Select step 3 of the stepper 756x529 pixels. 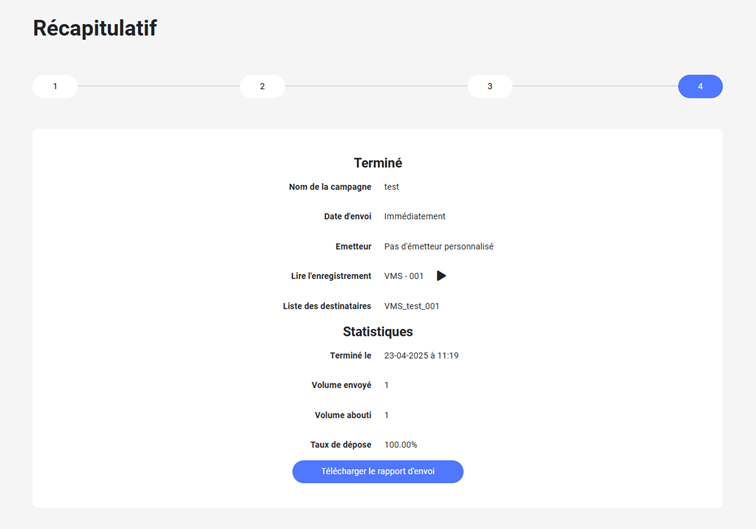point(490,87)
